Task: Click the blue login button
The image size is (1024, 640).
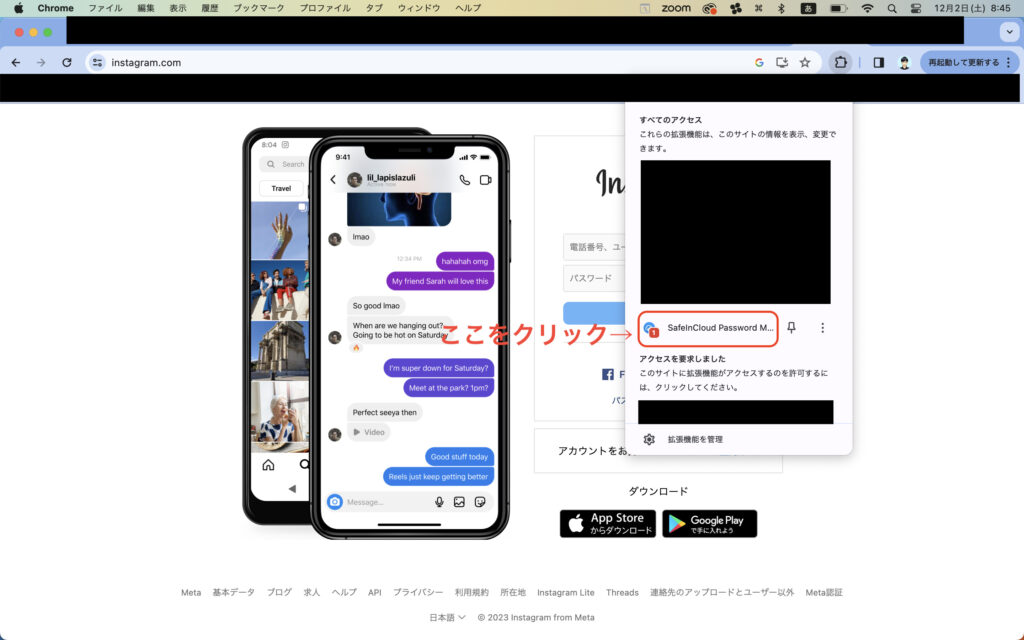Action: click(594, 313)
